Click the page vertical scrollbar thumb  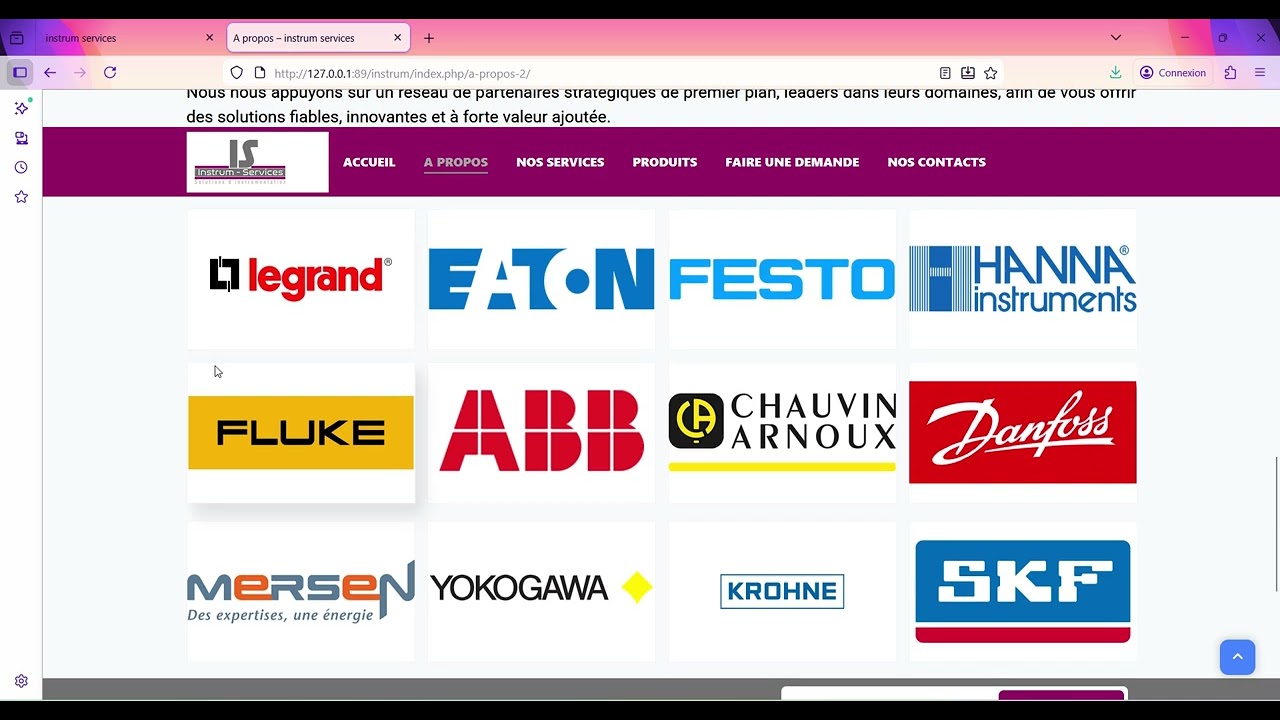tap(1276, 524)
